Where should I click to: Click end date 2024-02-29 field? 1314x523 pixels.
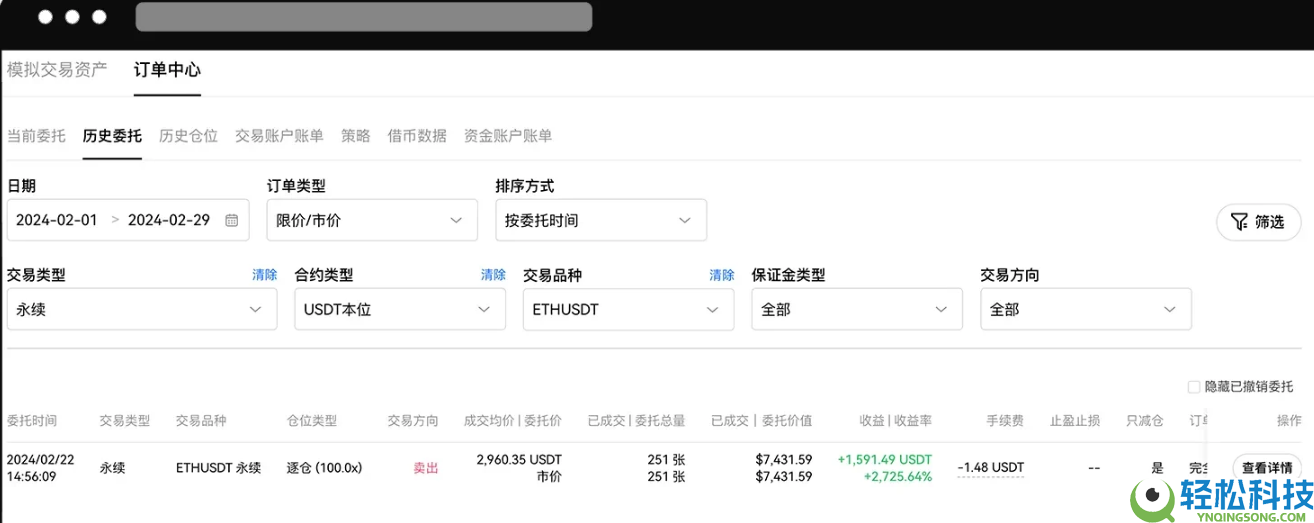click(169, 220)
